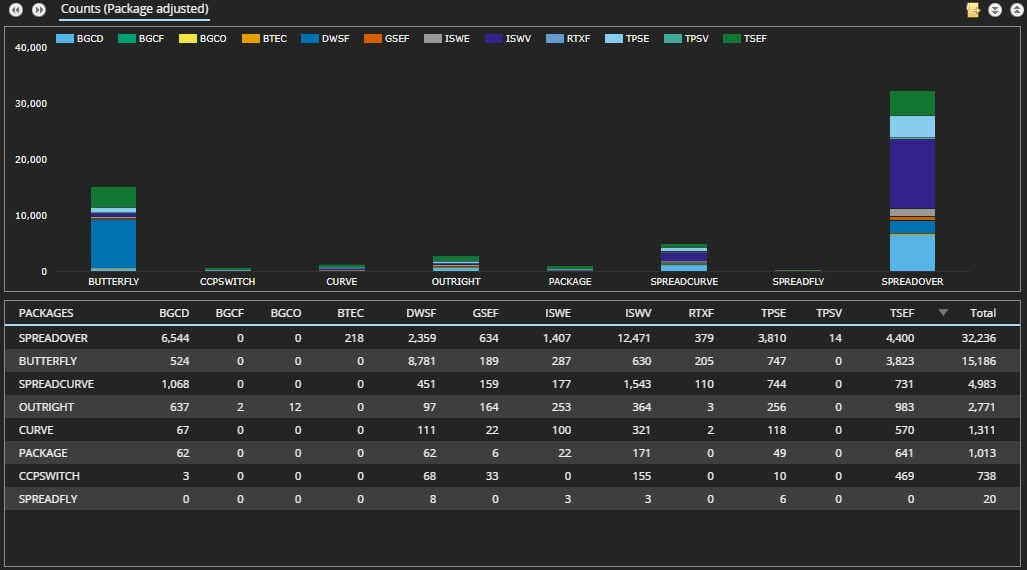Image resolution: width=1027 pixels, height=570 pixels.
Task: Toggle the GSEF legend entry
Action: pyautogui.click(x=386, y=39)
